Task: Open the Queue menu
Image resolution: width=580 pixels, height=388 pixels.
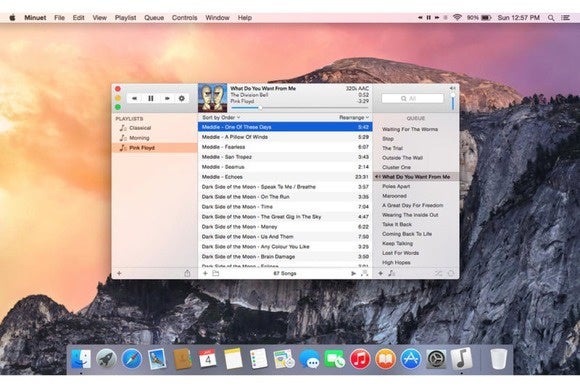Action: tap(154, 17)
